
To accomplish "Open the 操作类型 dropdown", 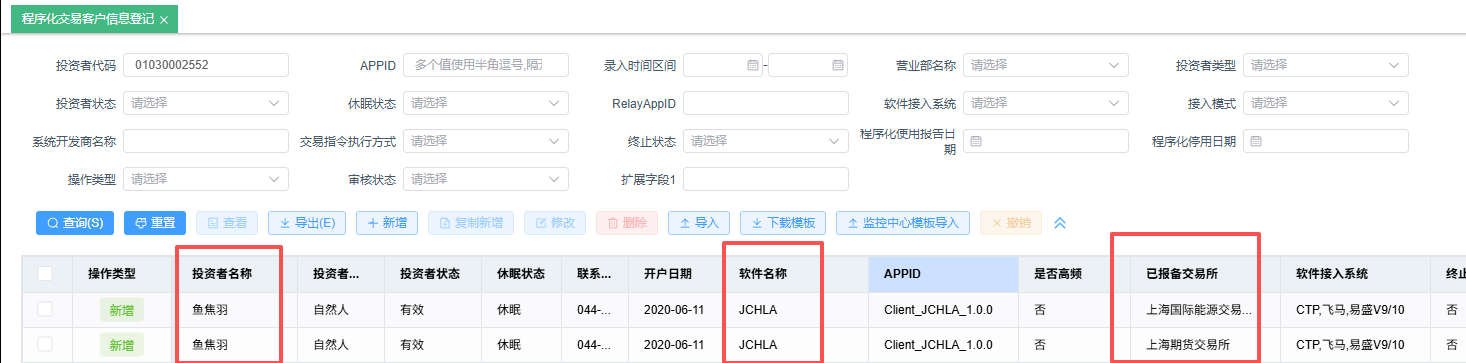I will click(206, 179).
